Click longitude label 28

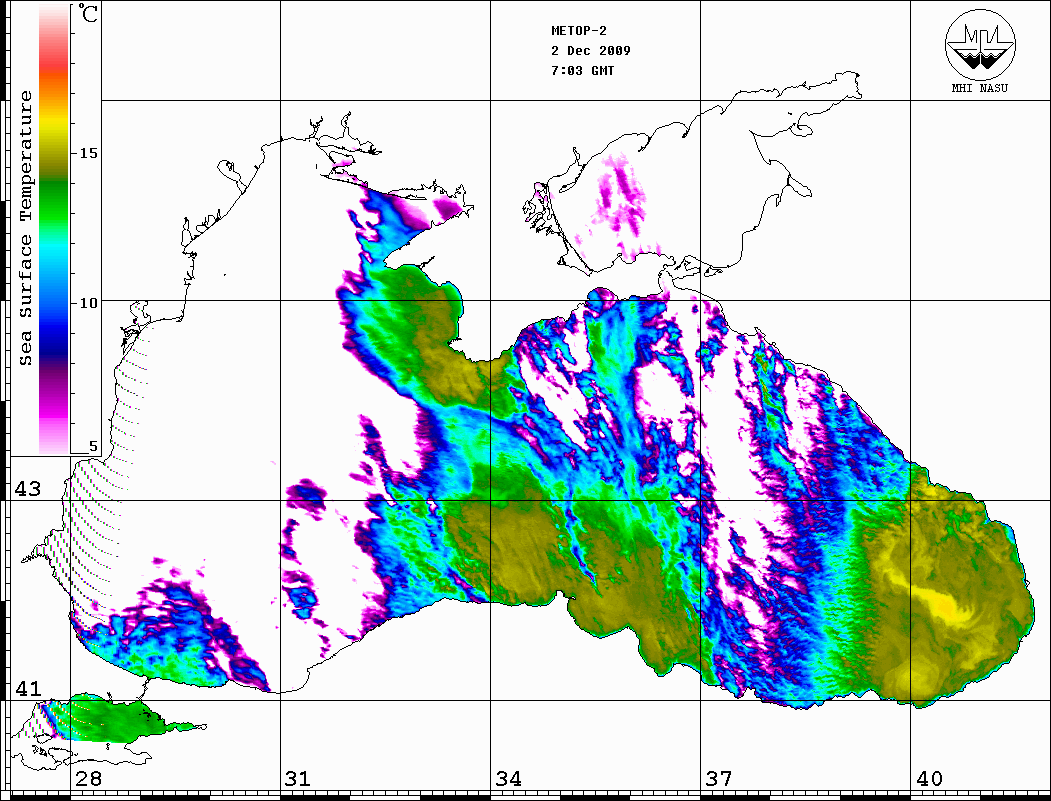89,779
